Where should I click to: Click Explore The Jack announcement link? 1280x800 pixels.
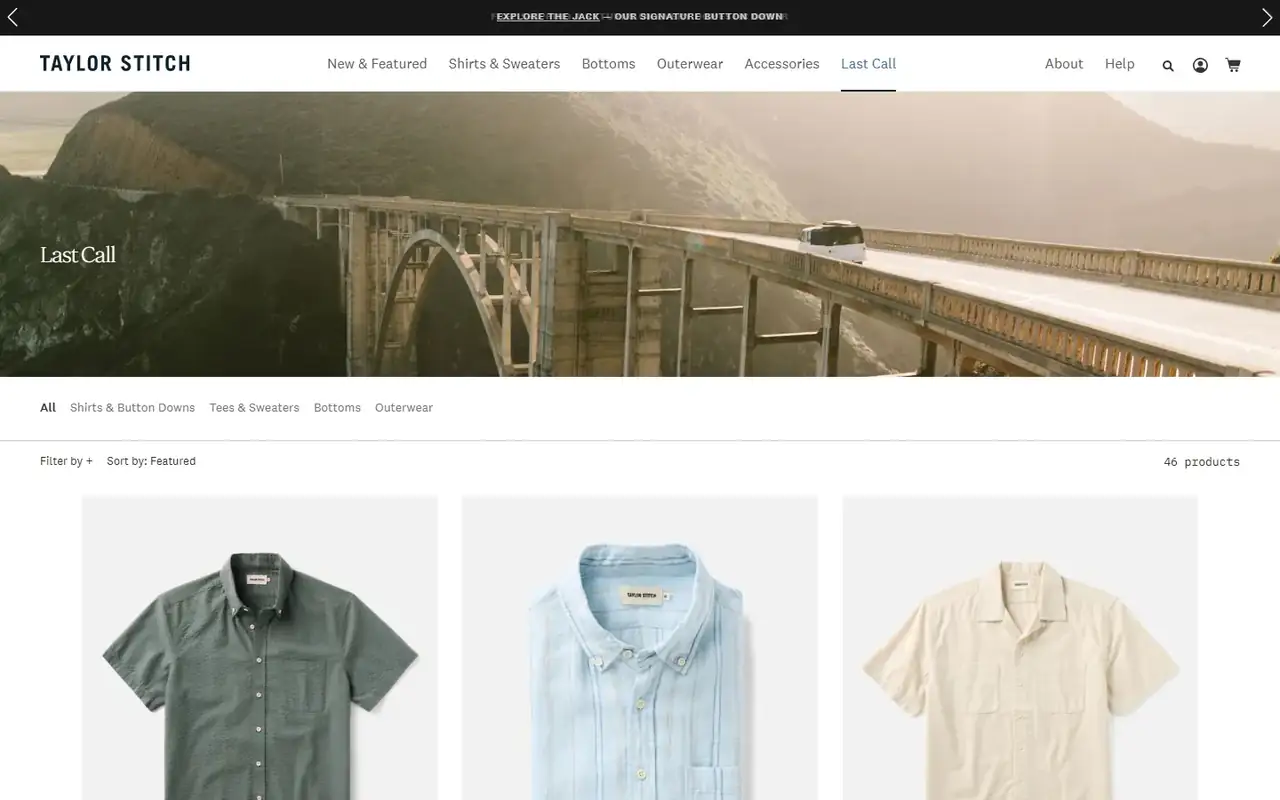pos(548,17)
